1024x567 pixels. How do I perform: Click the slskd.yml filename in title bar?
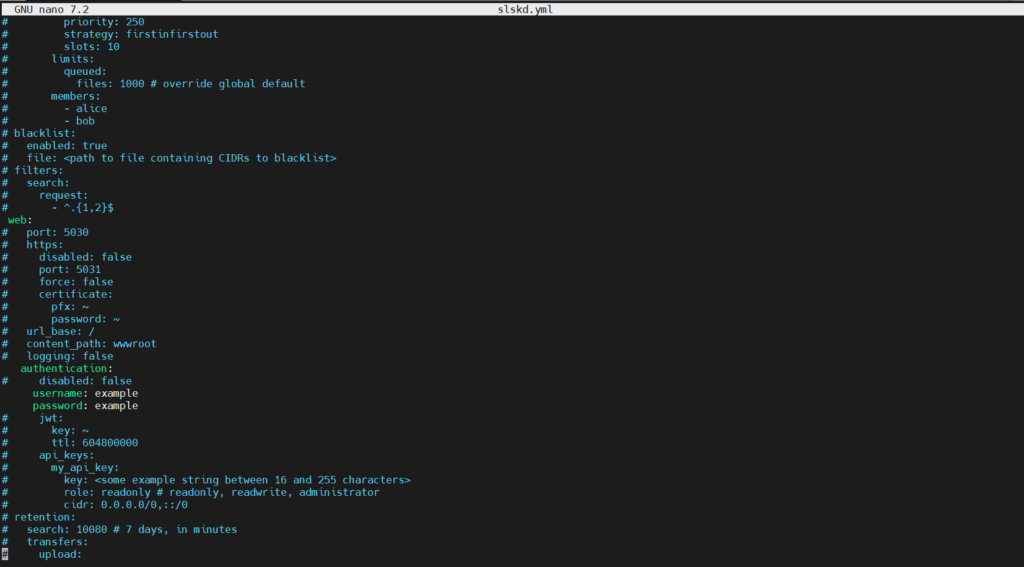pos(525,10)
